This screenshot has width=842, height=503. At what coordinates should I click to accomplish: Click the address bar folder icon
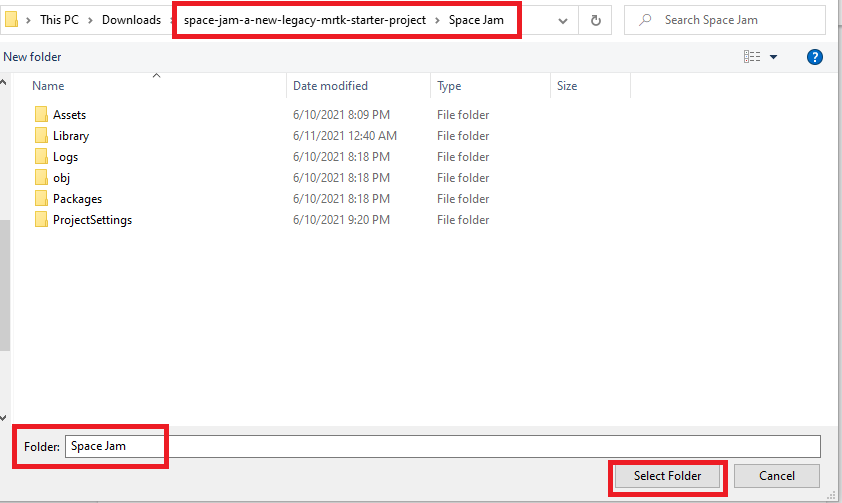click(x=11, y=20)
